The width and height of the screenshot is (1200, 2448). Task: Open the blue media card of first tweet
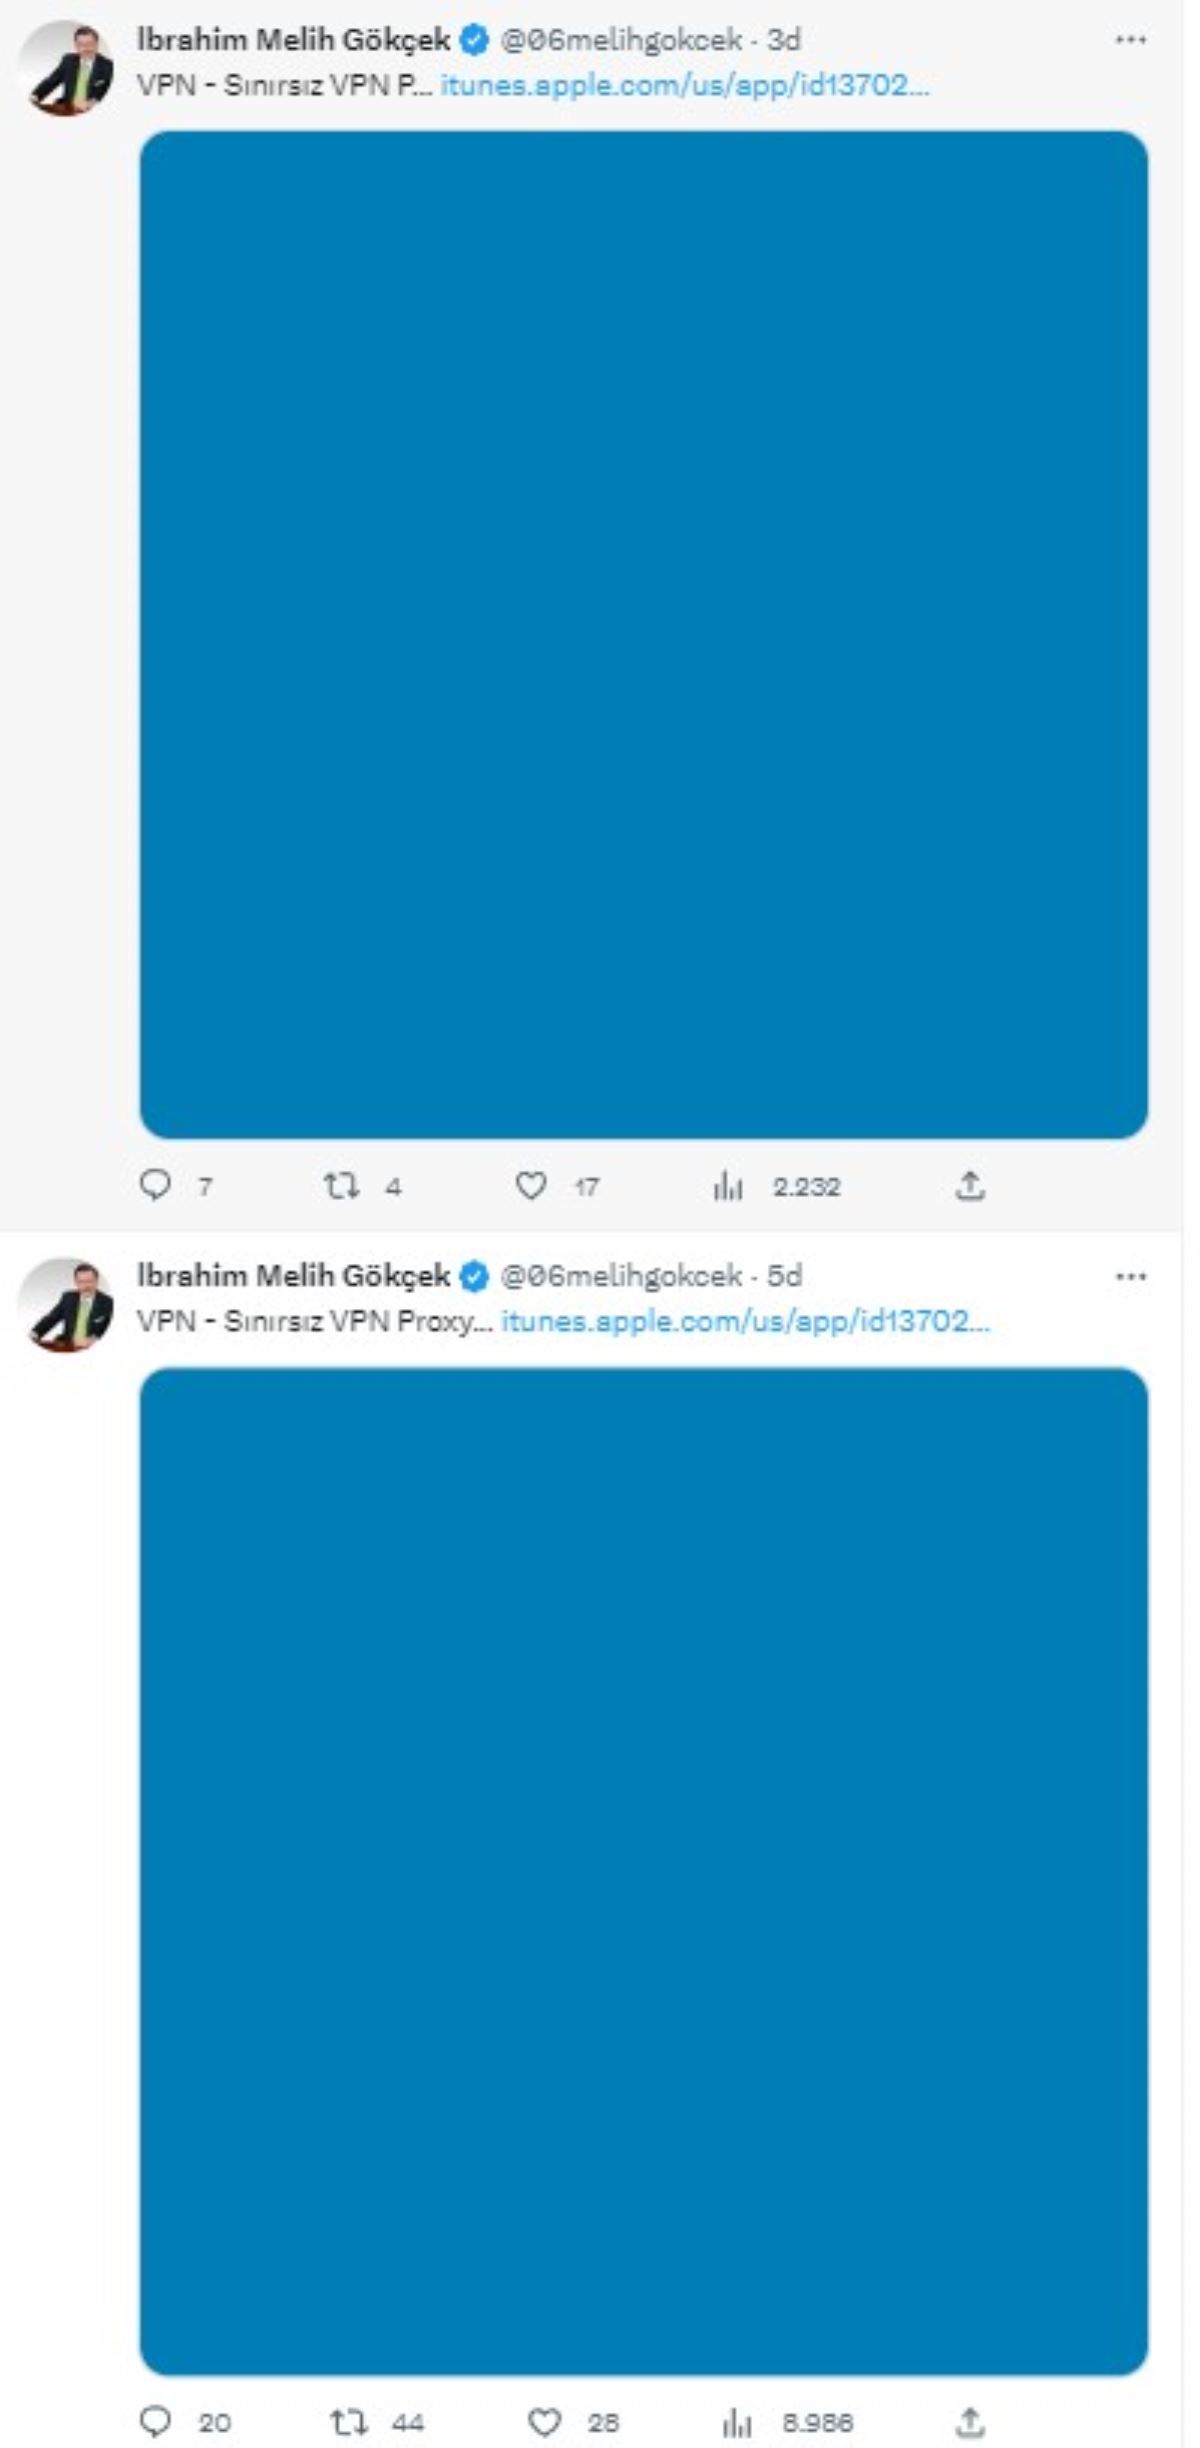[x=643, y=634]
